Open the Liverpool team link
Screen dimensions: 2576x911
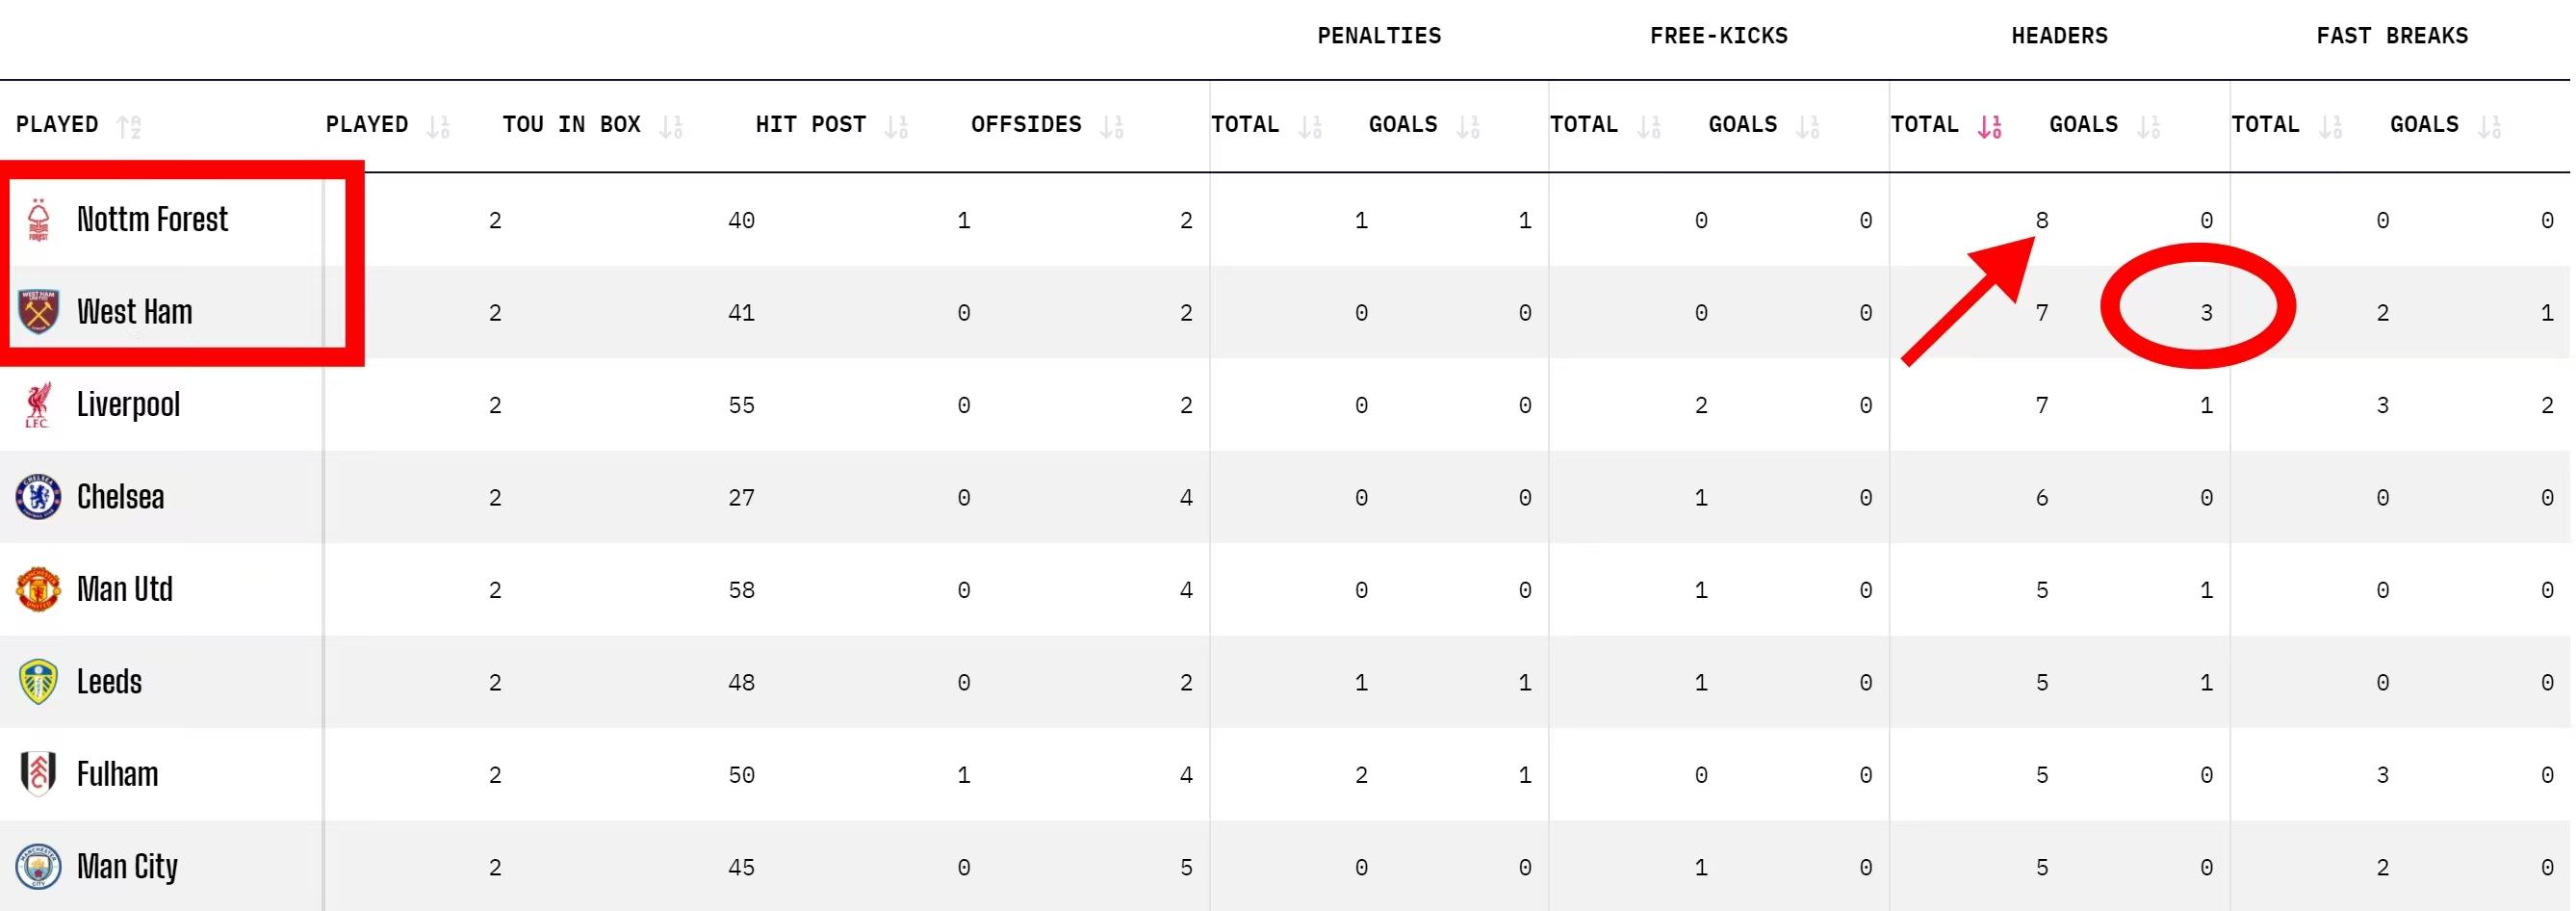(x=128, y=405)
